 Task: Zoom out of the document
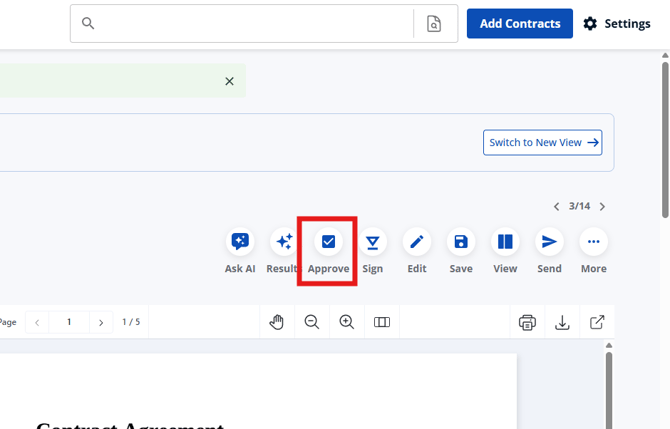click(x=312, y=322)
